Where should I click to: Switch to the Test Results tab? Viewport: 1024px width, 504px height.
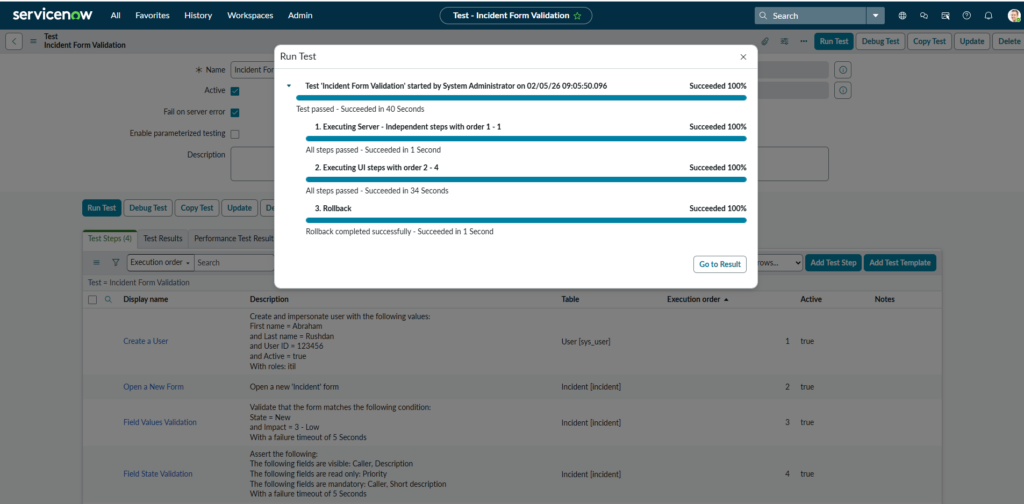point(163,239)
